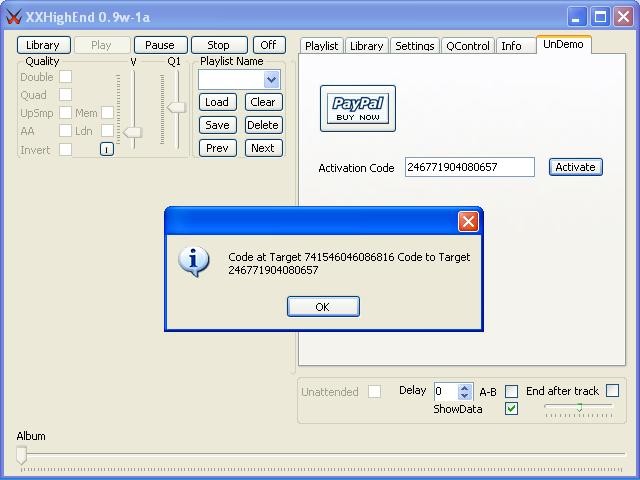This screenshot has height=480, width=640.
Task: Click the Next button
Action: 264,148
